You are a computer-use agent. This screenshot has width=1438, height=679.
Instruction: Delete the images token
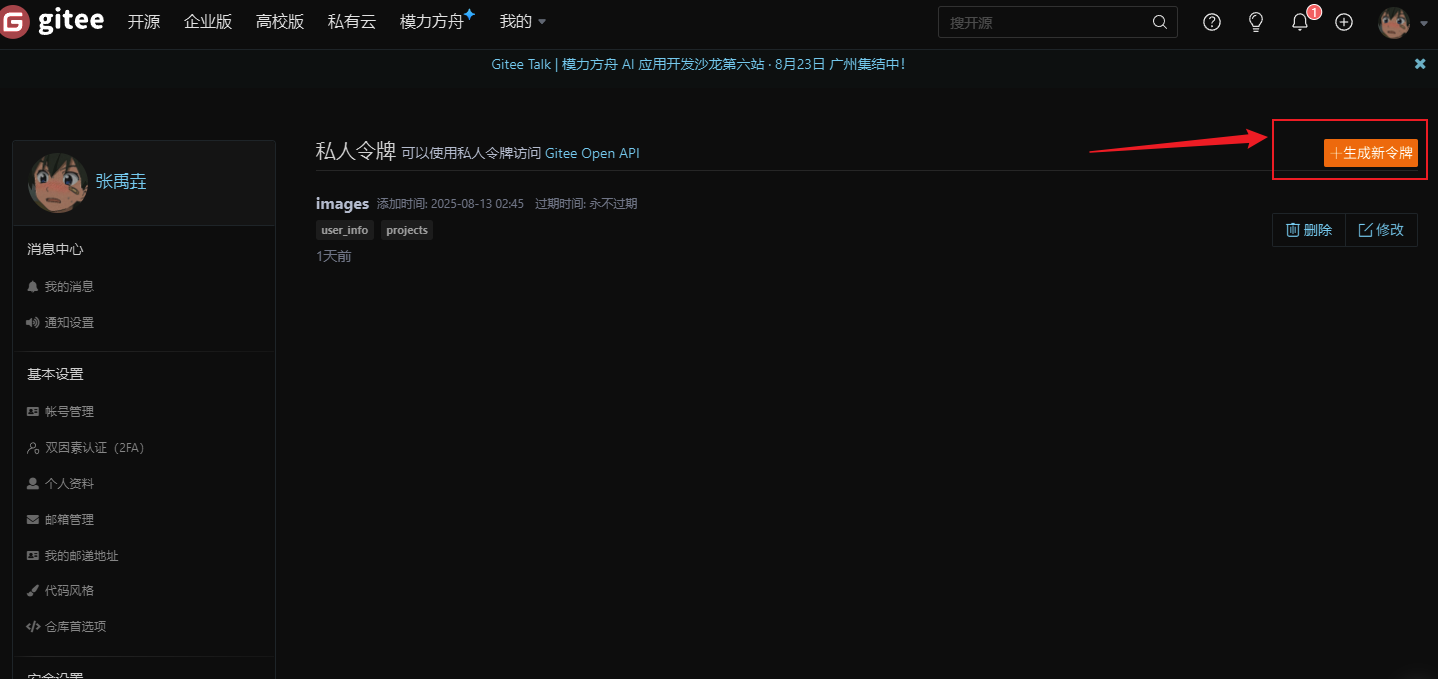pos(1309,230)
